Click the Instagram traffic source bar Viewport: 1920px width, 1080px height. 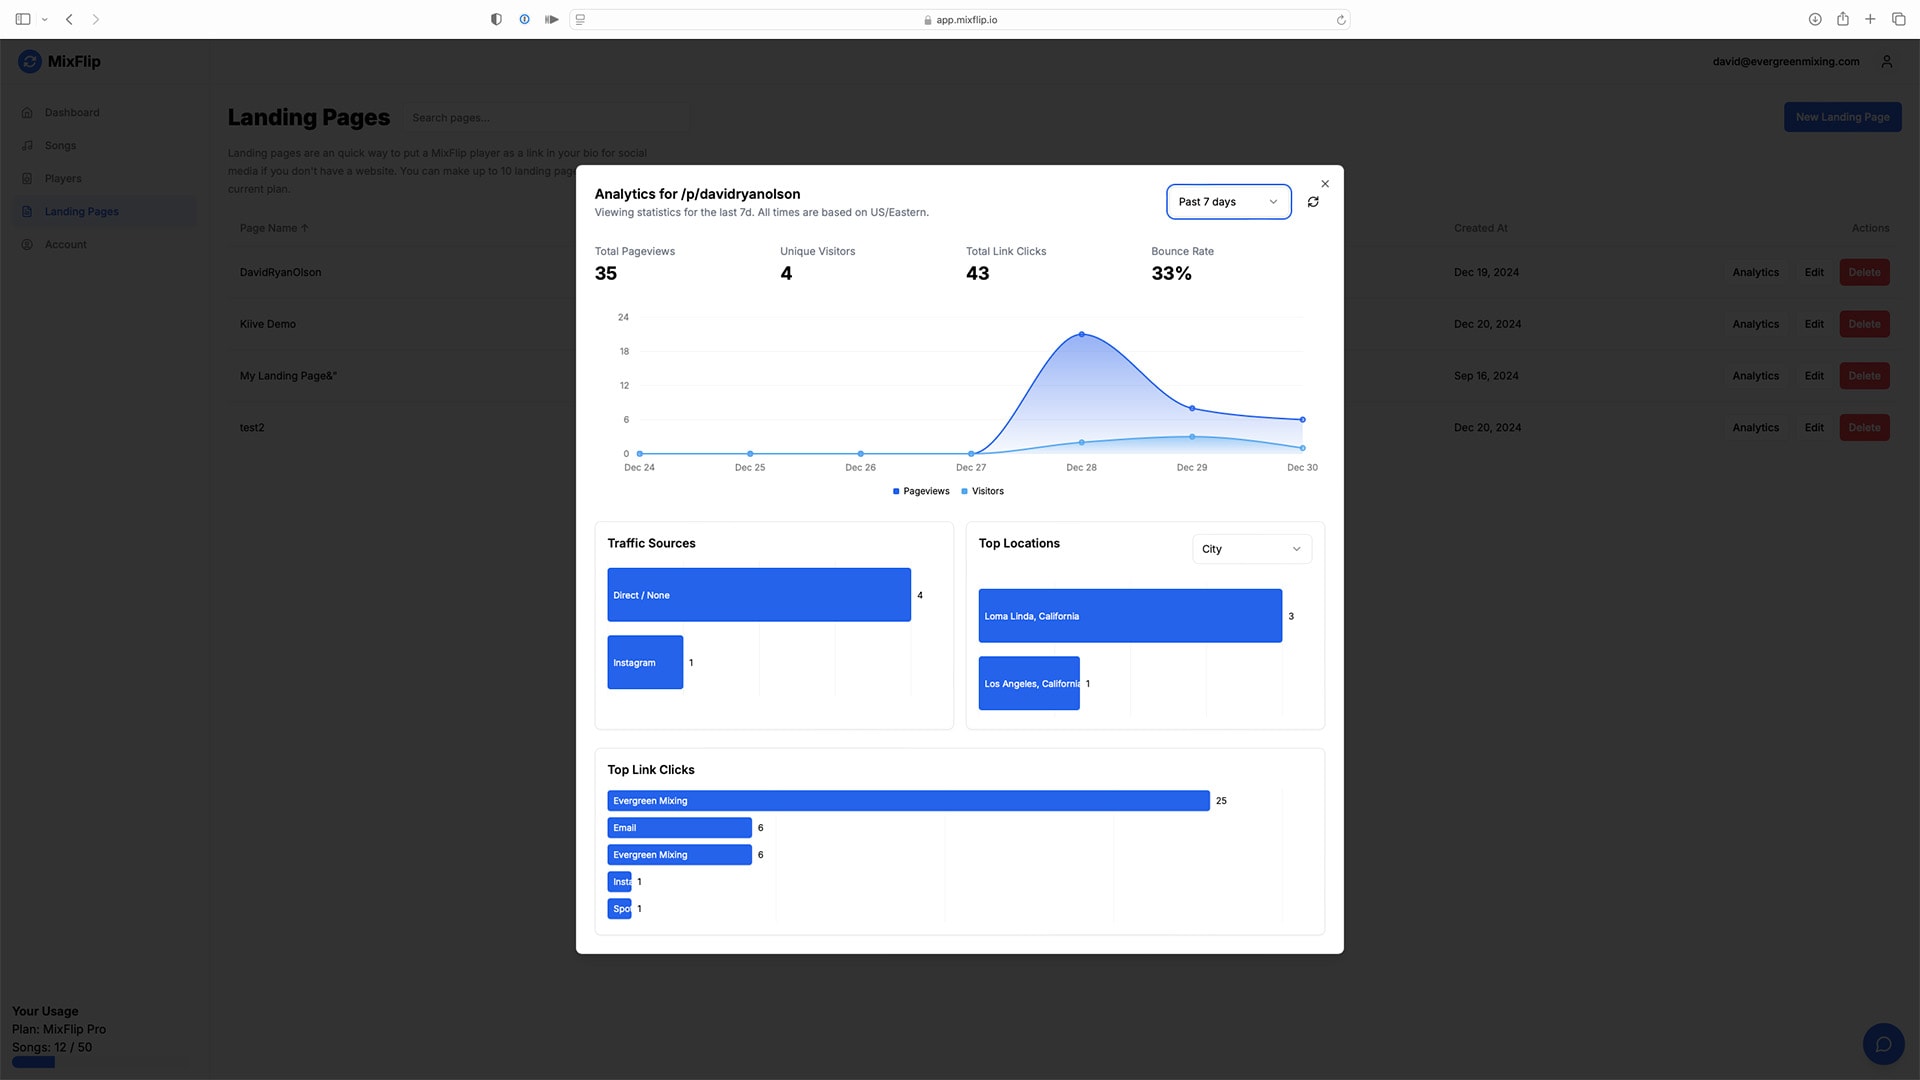645,663
